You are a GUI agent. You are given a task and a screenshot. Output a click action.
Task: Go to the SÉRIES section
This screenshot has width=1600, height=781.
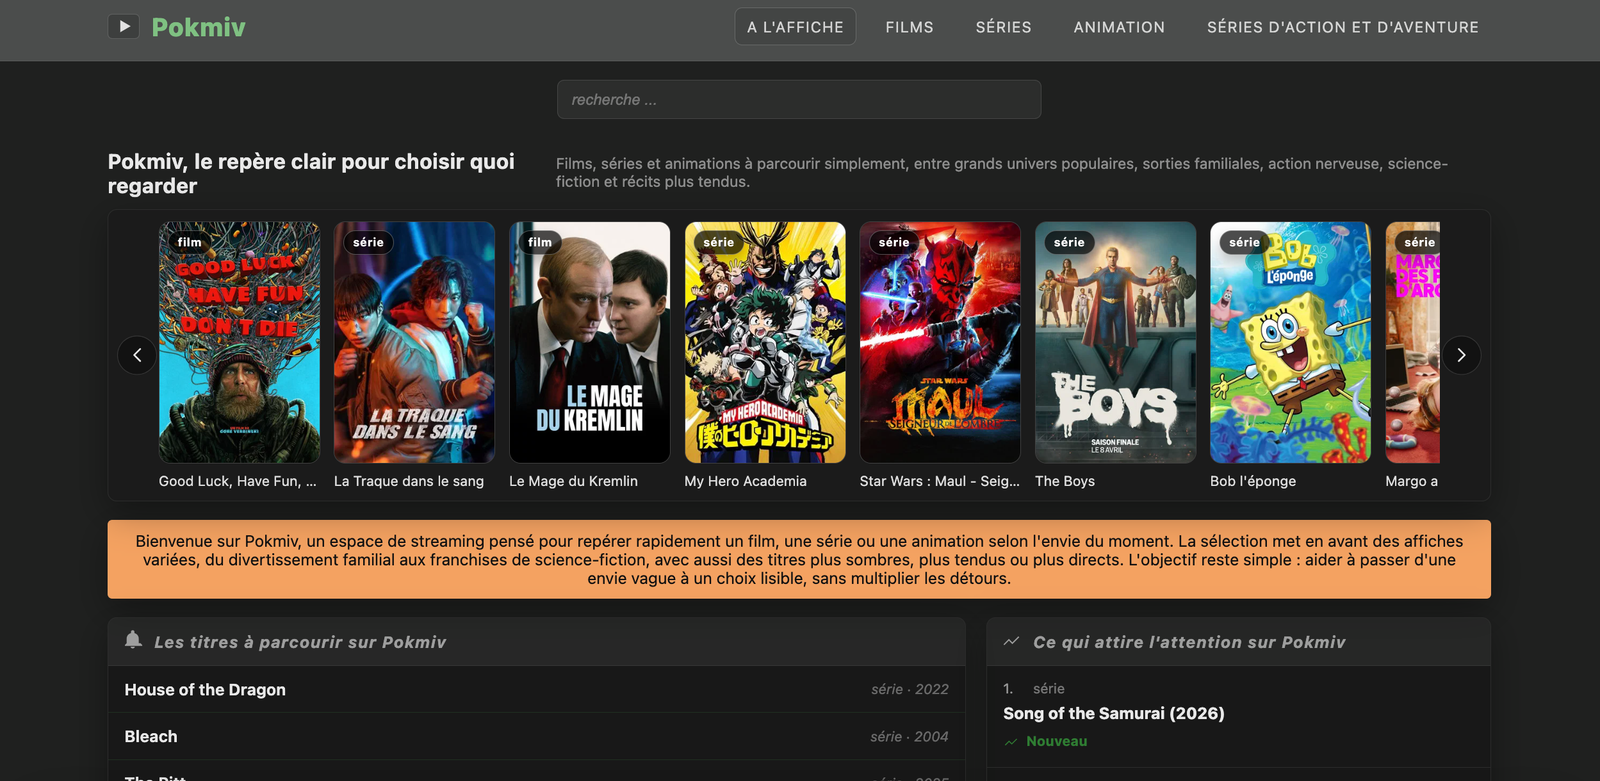1003,27
